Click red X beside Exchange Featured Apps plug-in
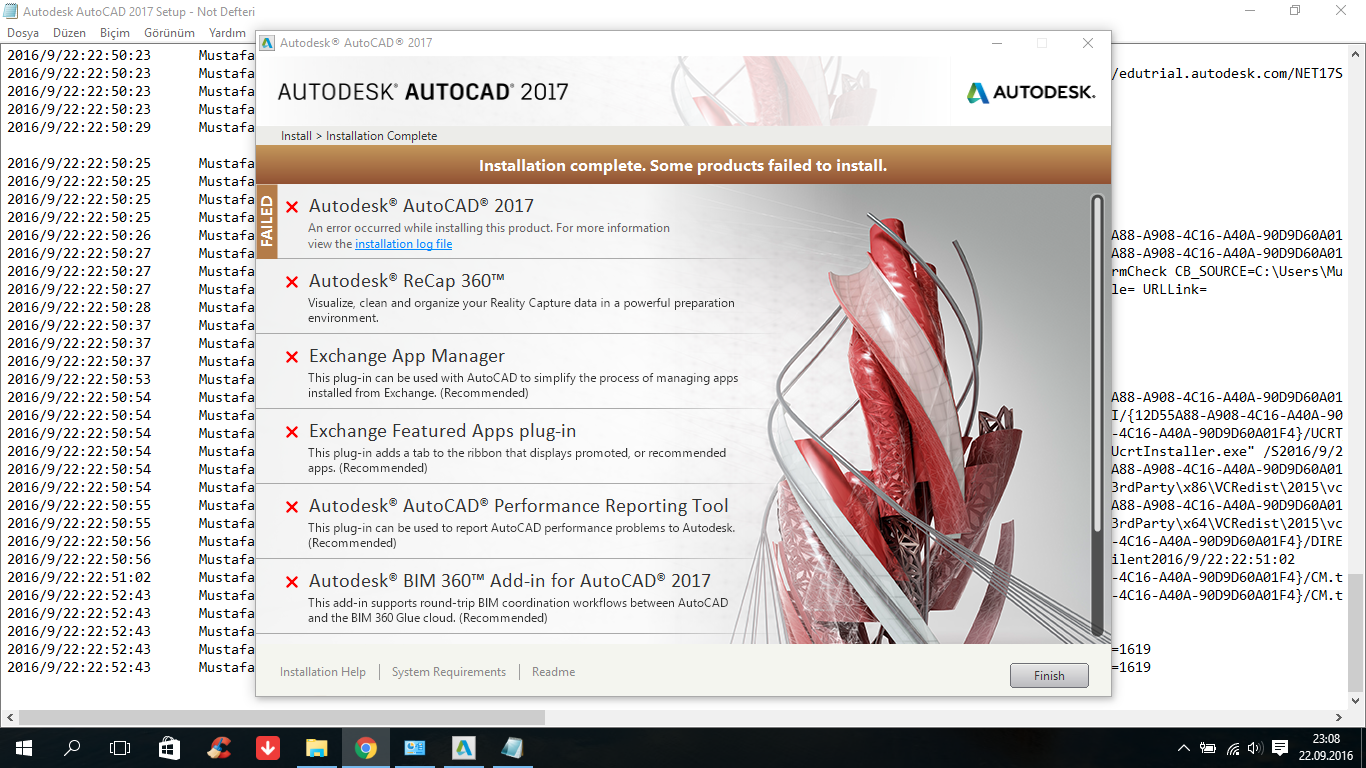The image size is (1366, 768). tap(292, 432)
